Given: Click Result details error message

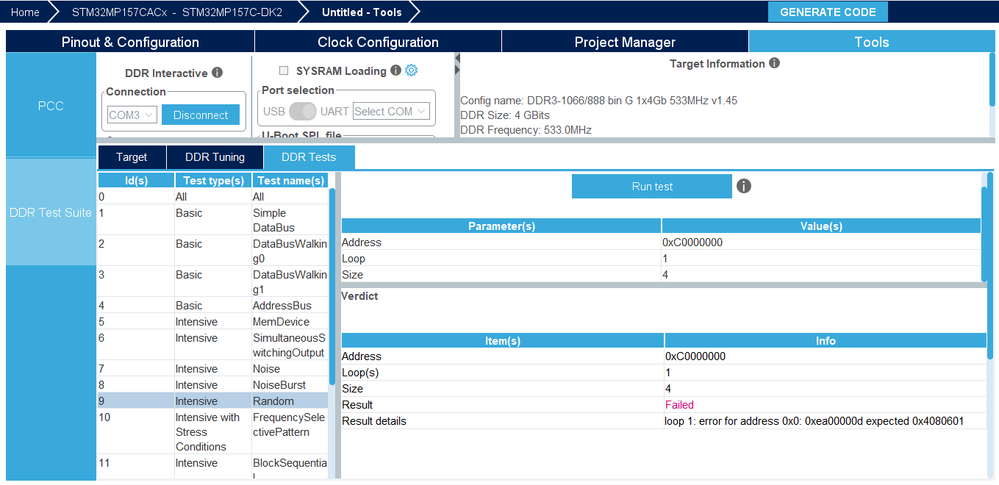Looking at the screenshot, I should tap(814, 421).
